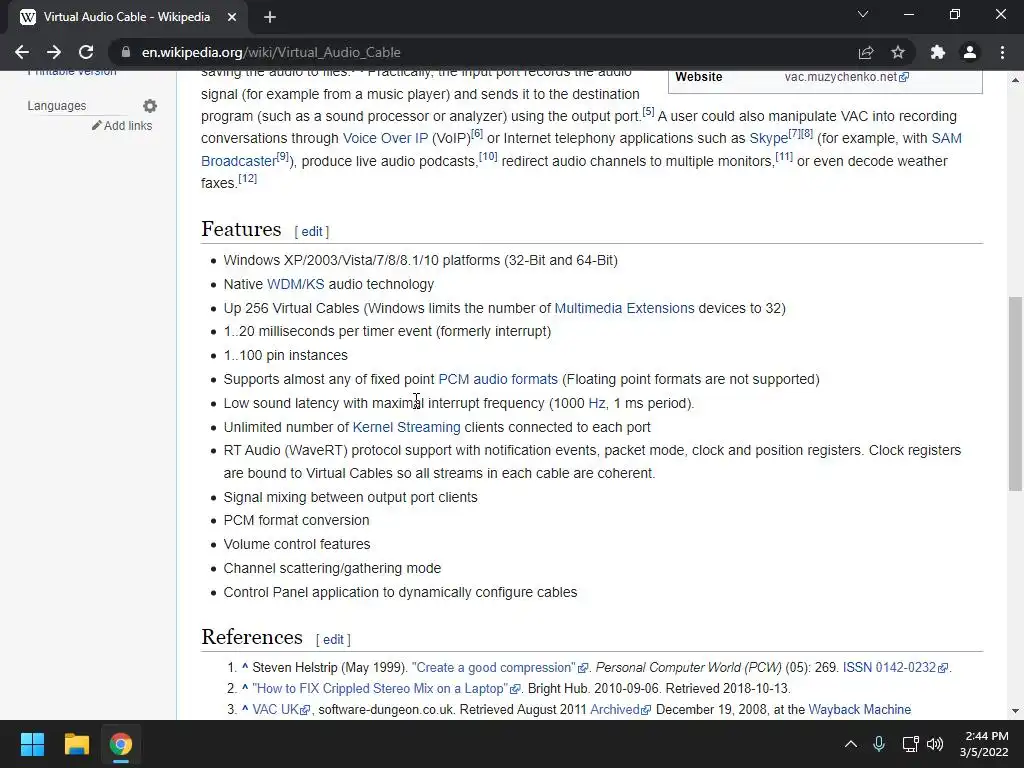1024x768 pixels.
Task: Open citation reference [11]
Action: 784,156
